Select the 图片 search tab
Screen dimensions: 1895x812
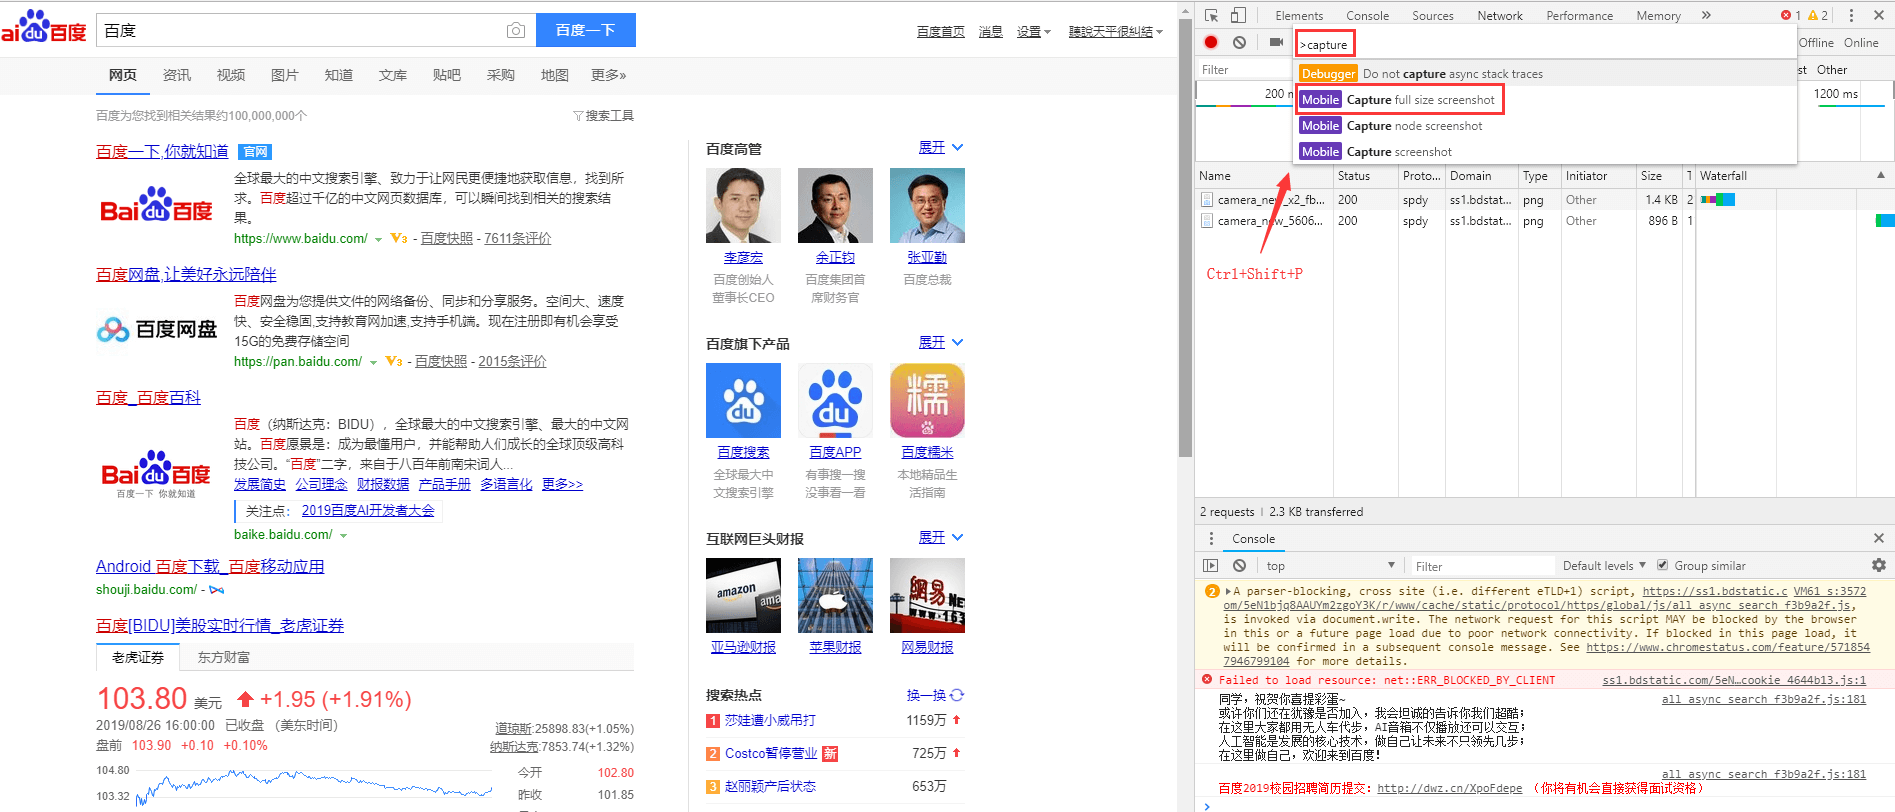tap(285, 75)
